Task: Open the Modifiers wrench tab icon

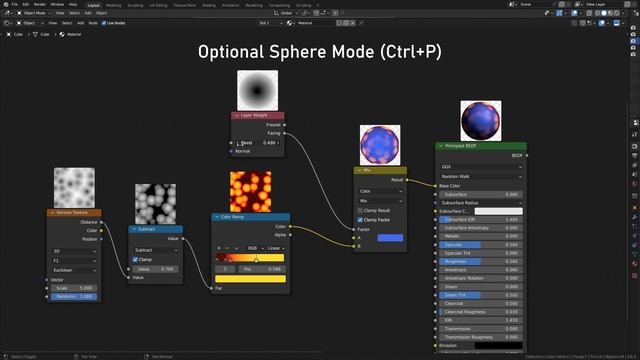Action: [635, 216]
